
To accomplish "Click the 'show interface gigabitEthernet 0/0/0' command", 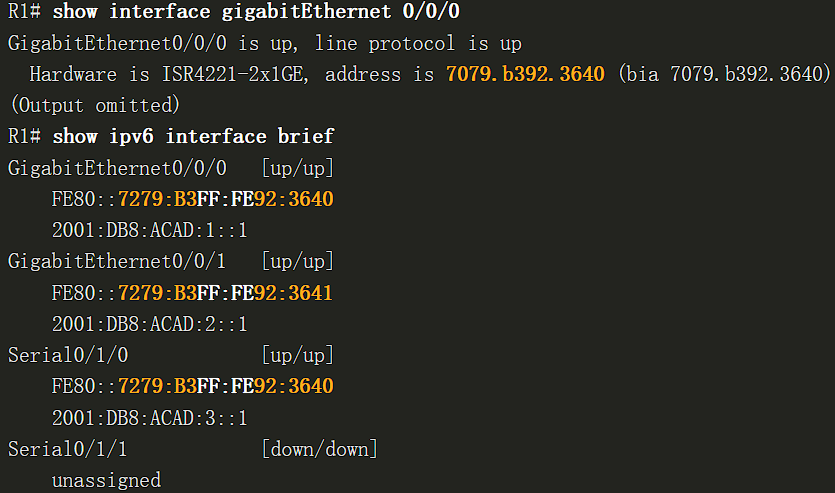I will click(x=256, y=11).
